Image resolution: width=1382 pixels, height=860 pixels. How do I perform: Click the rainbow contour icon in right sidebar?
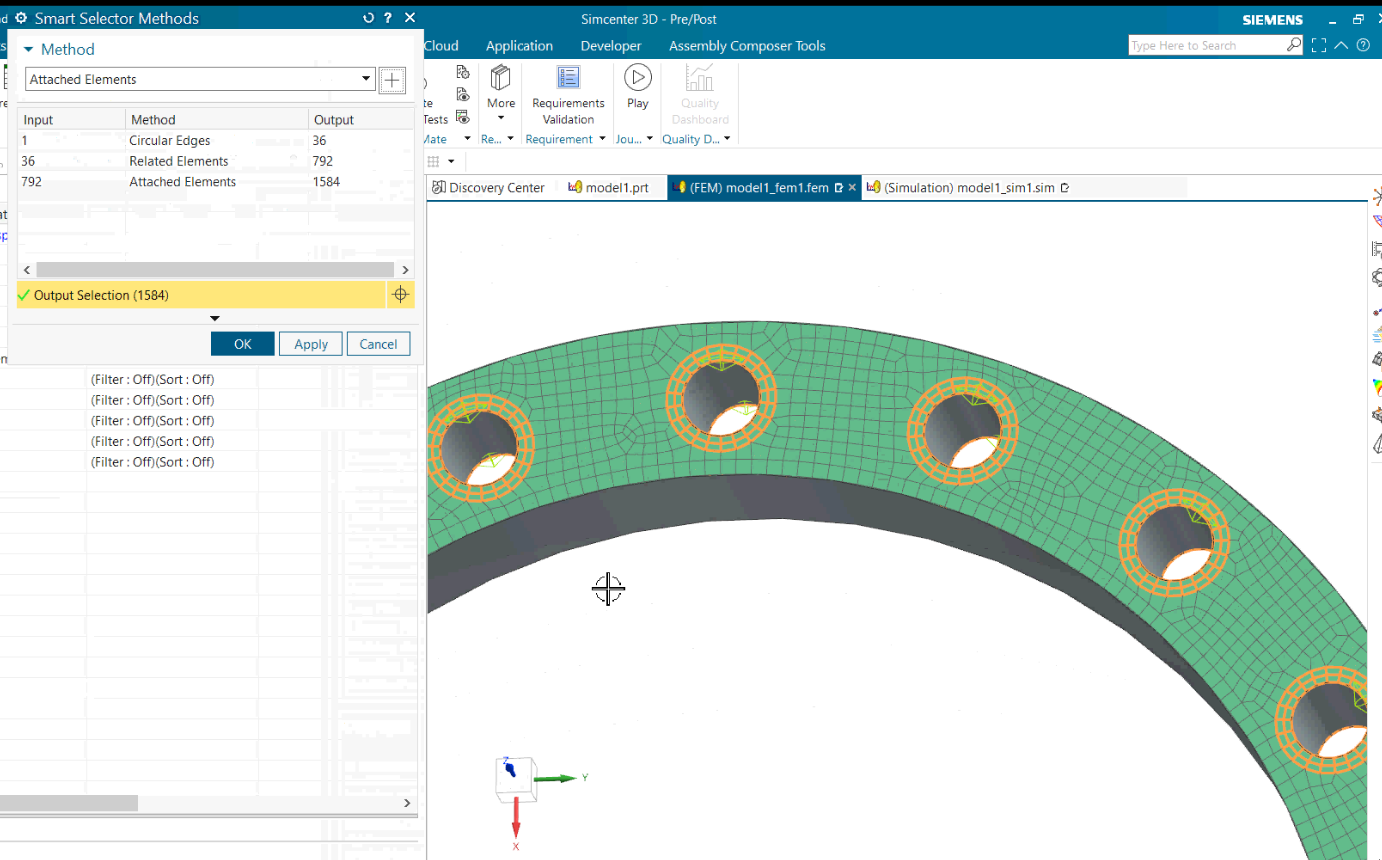(1377, 387)
